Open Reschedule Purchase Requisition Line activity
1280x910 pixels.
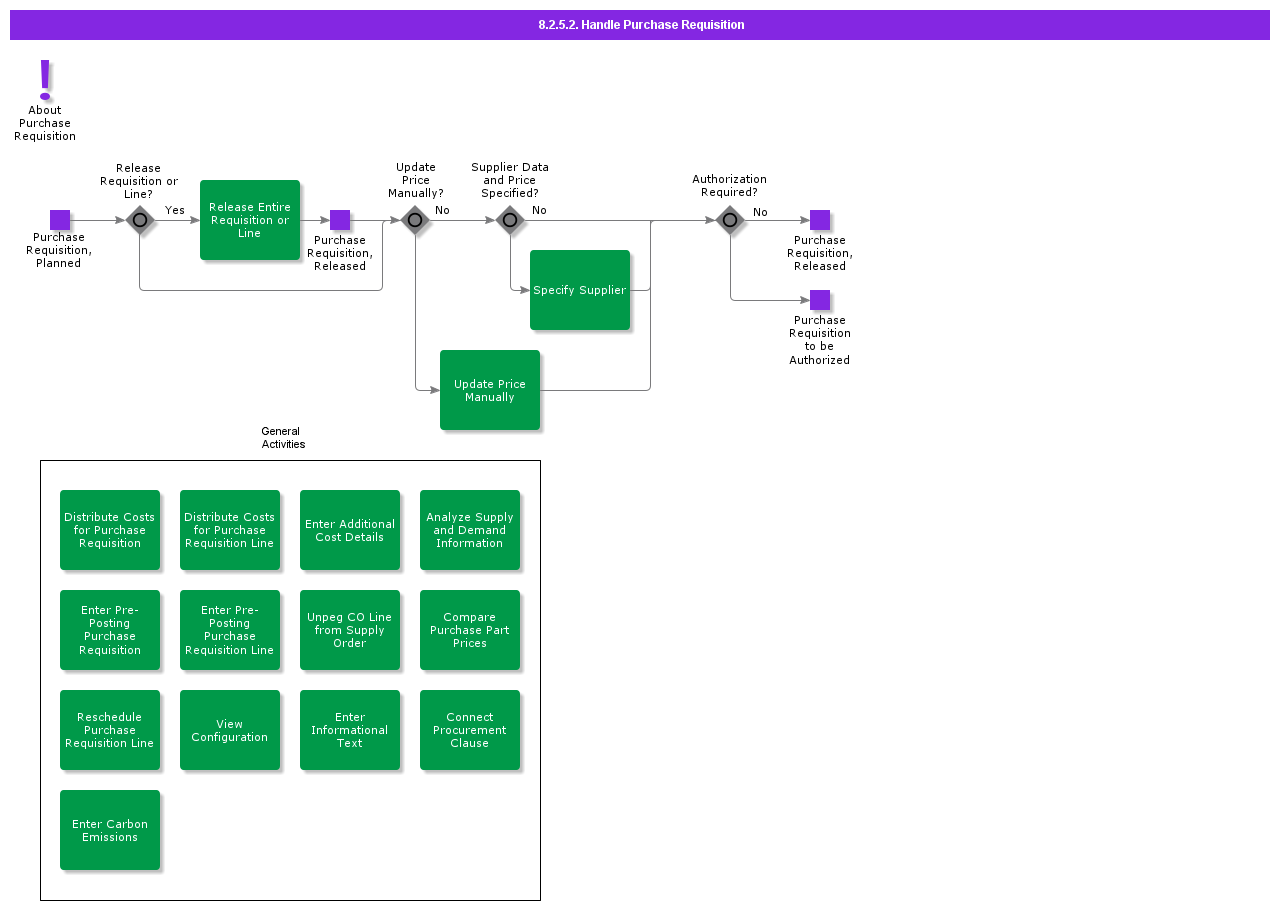[110, 730]
